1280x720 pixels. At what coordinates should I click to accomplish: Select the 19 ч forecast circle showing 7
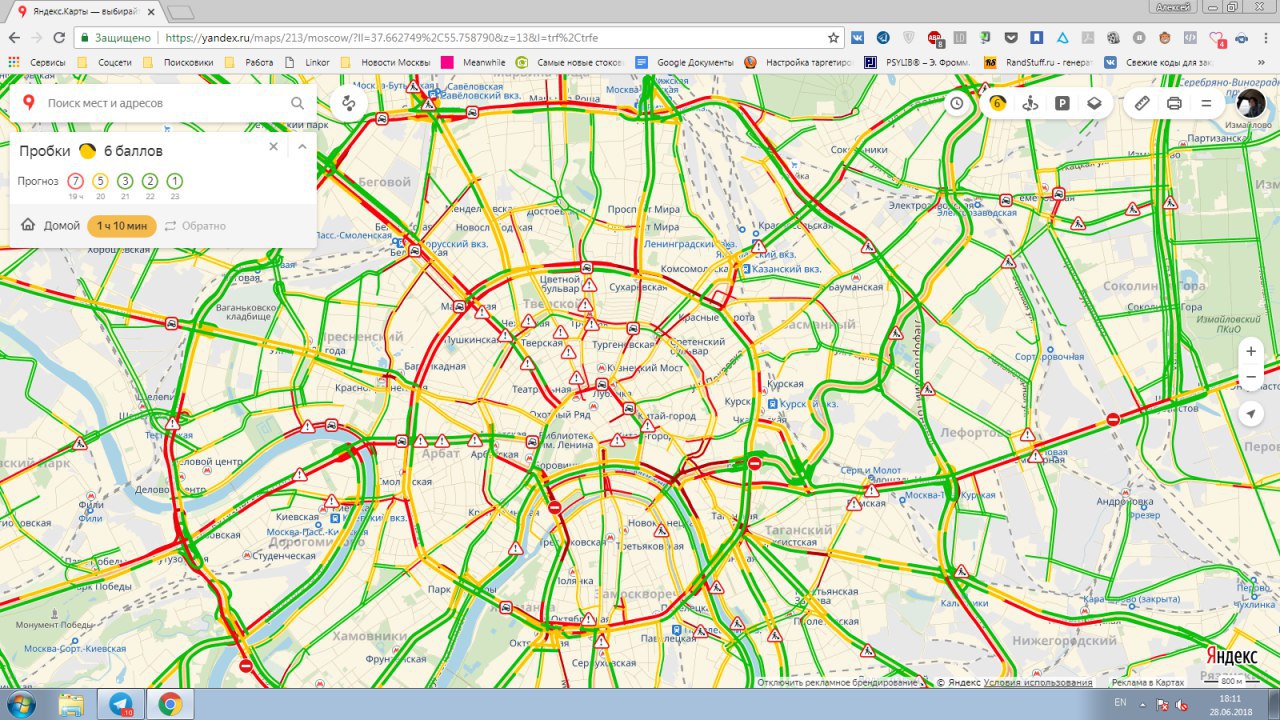click(x=75, y=181)
